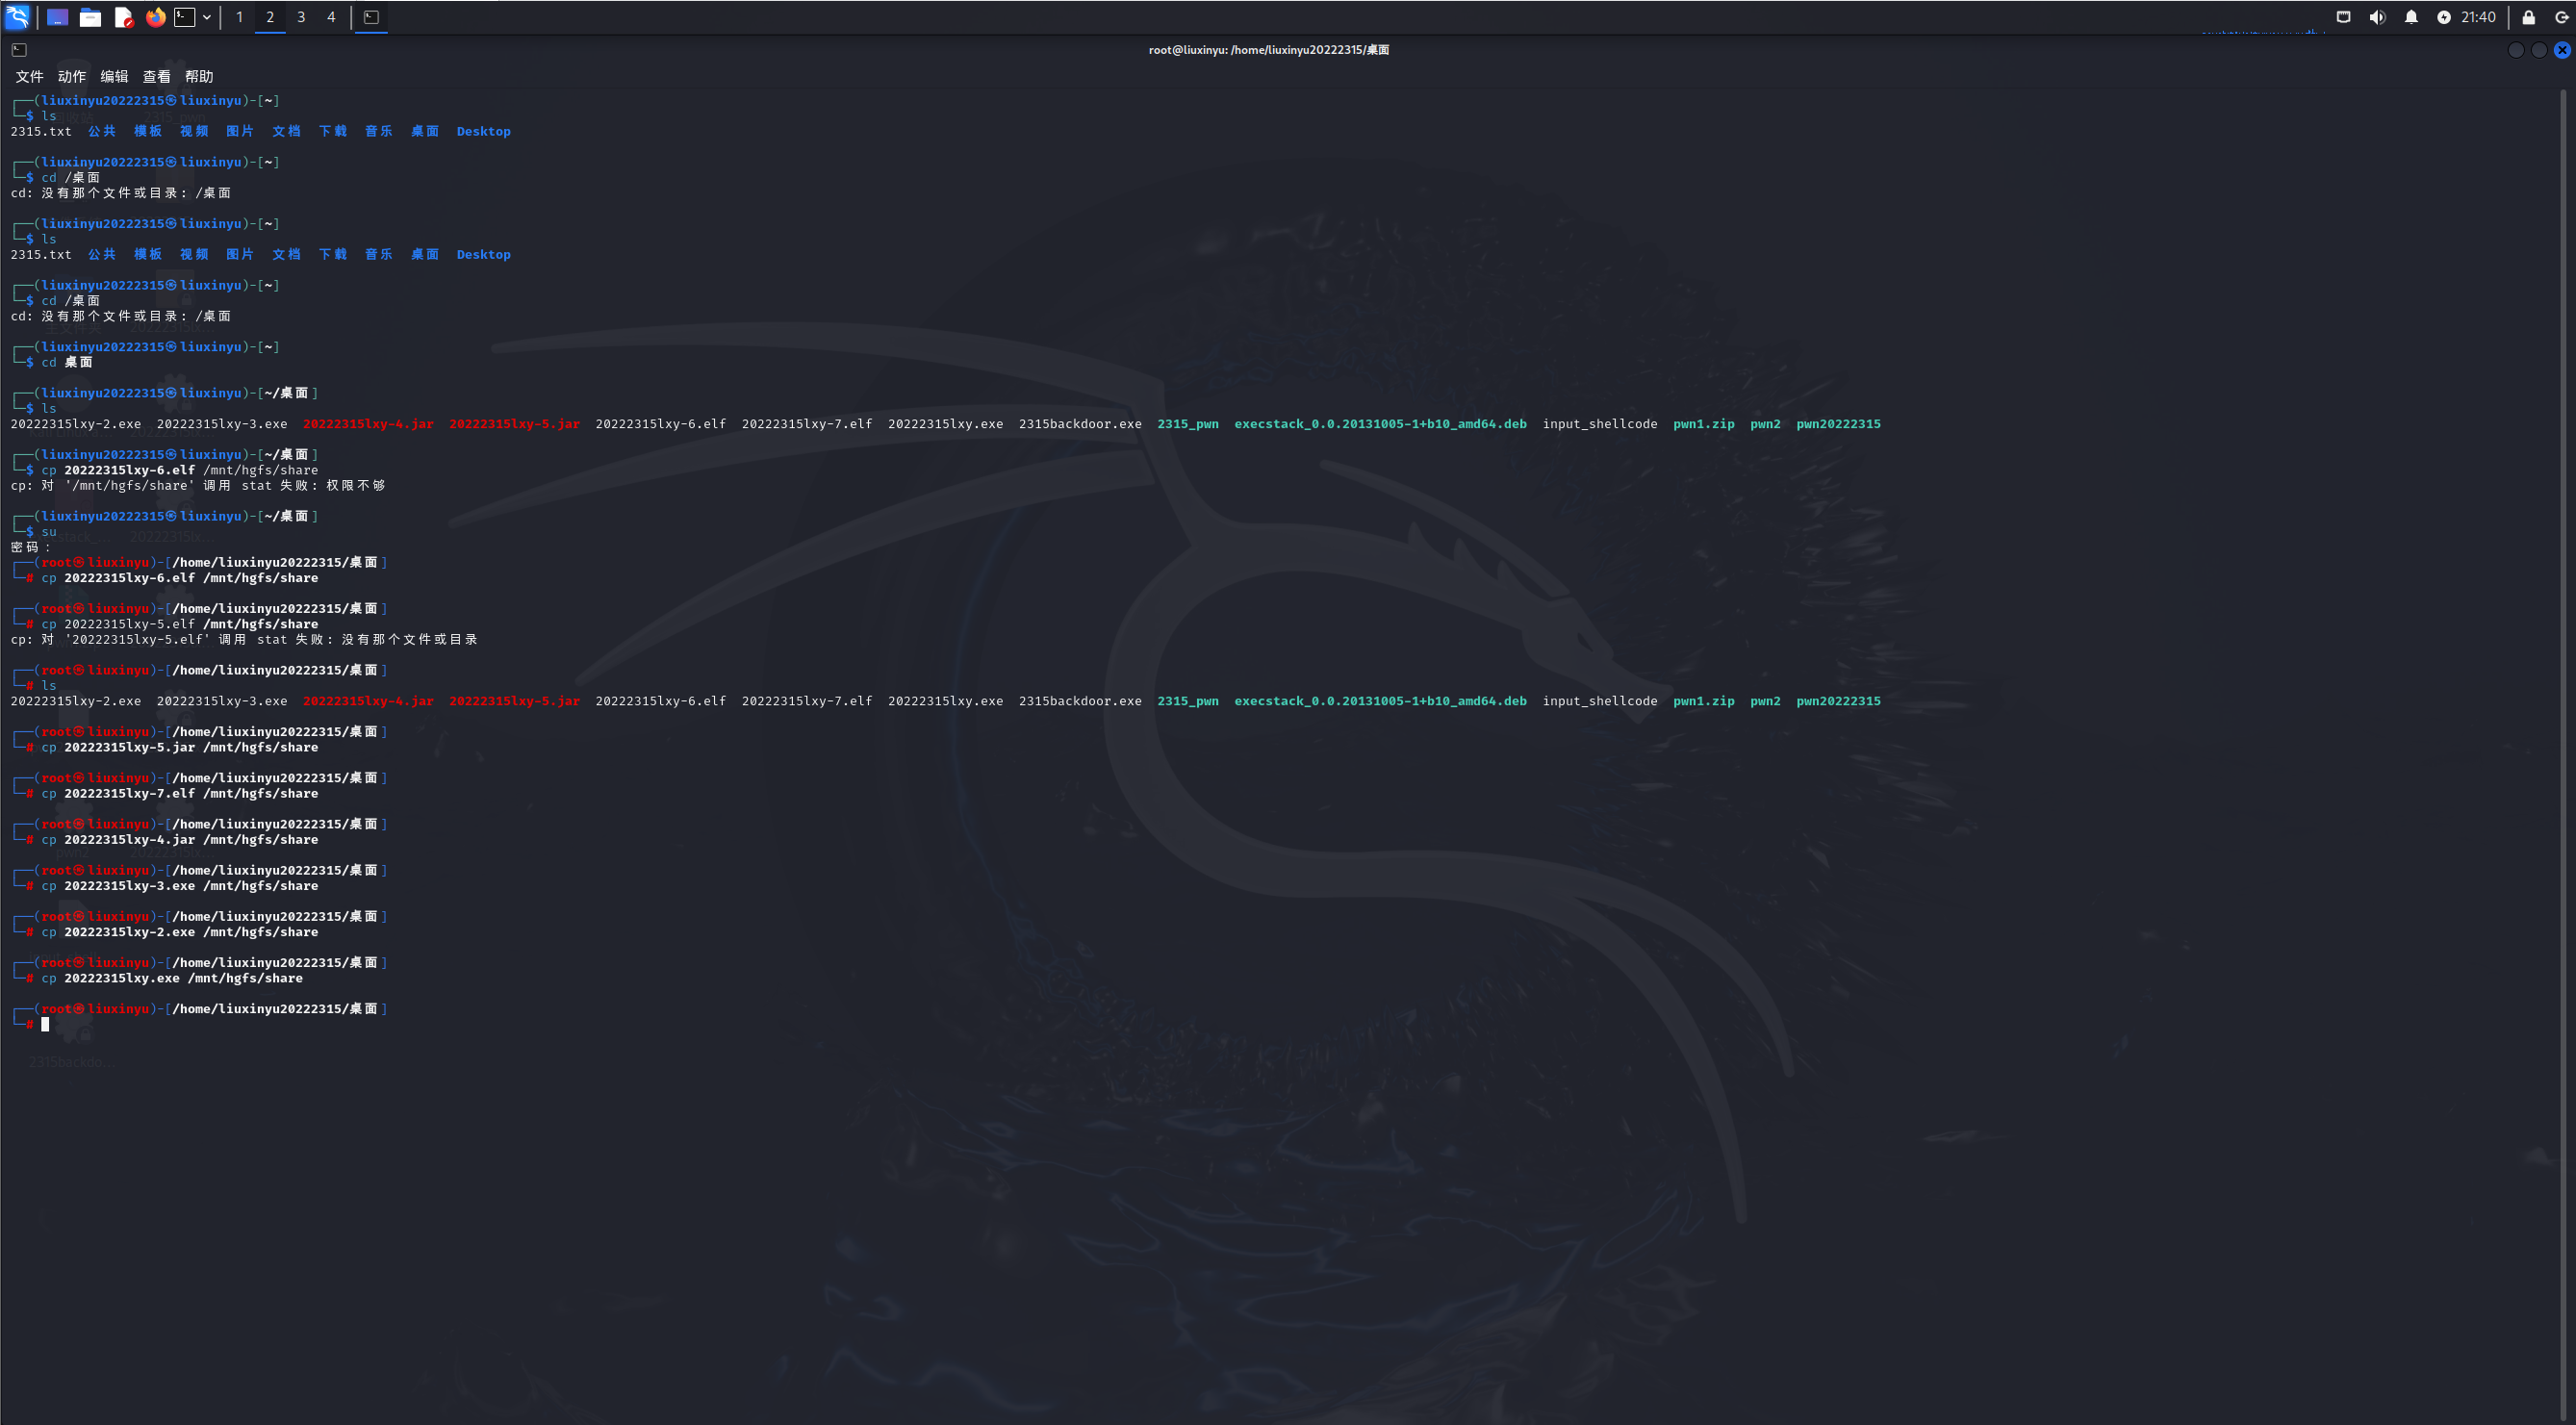
Task: Open the Kali applications menu icon
Action: (18, 17)
